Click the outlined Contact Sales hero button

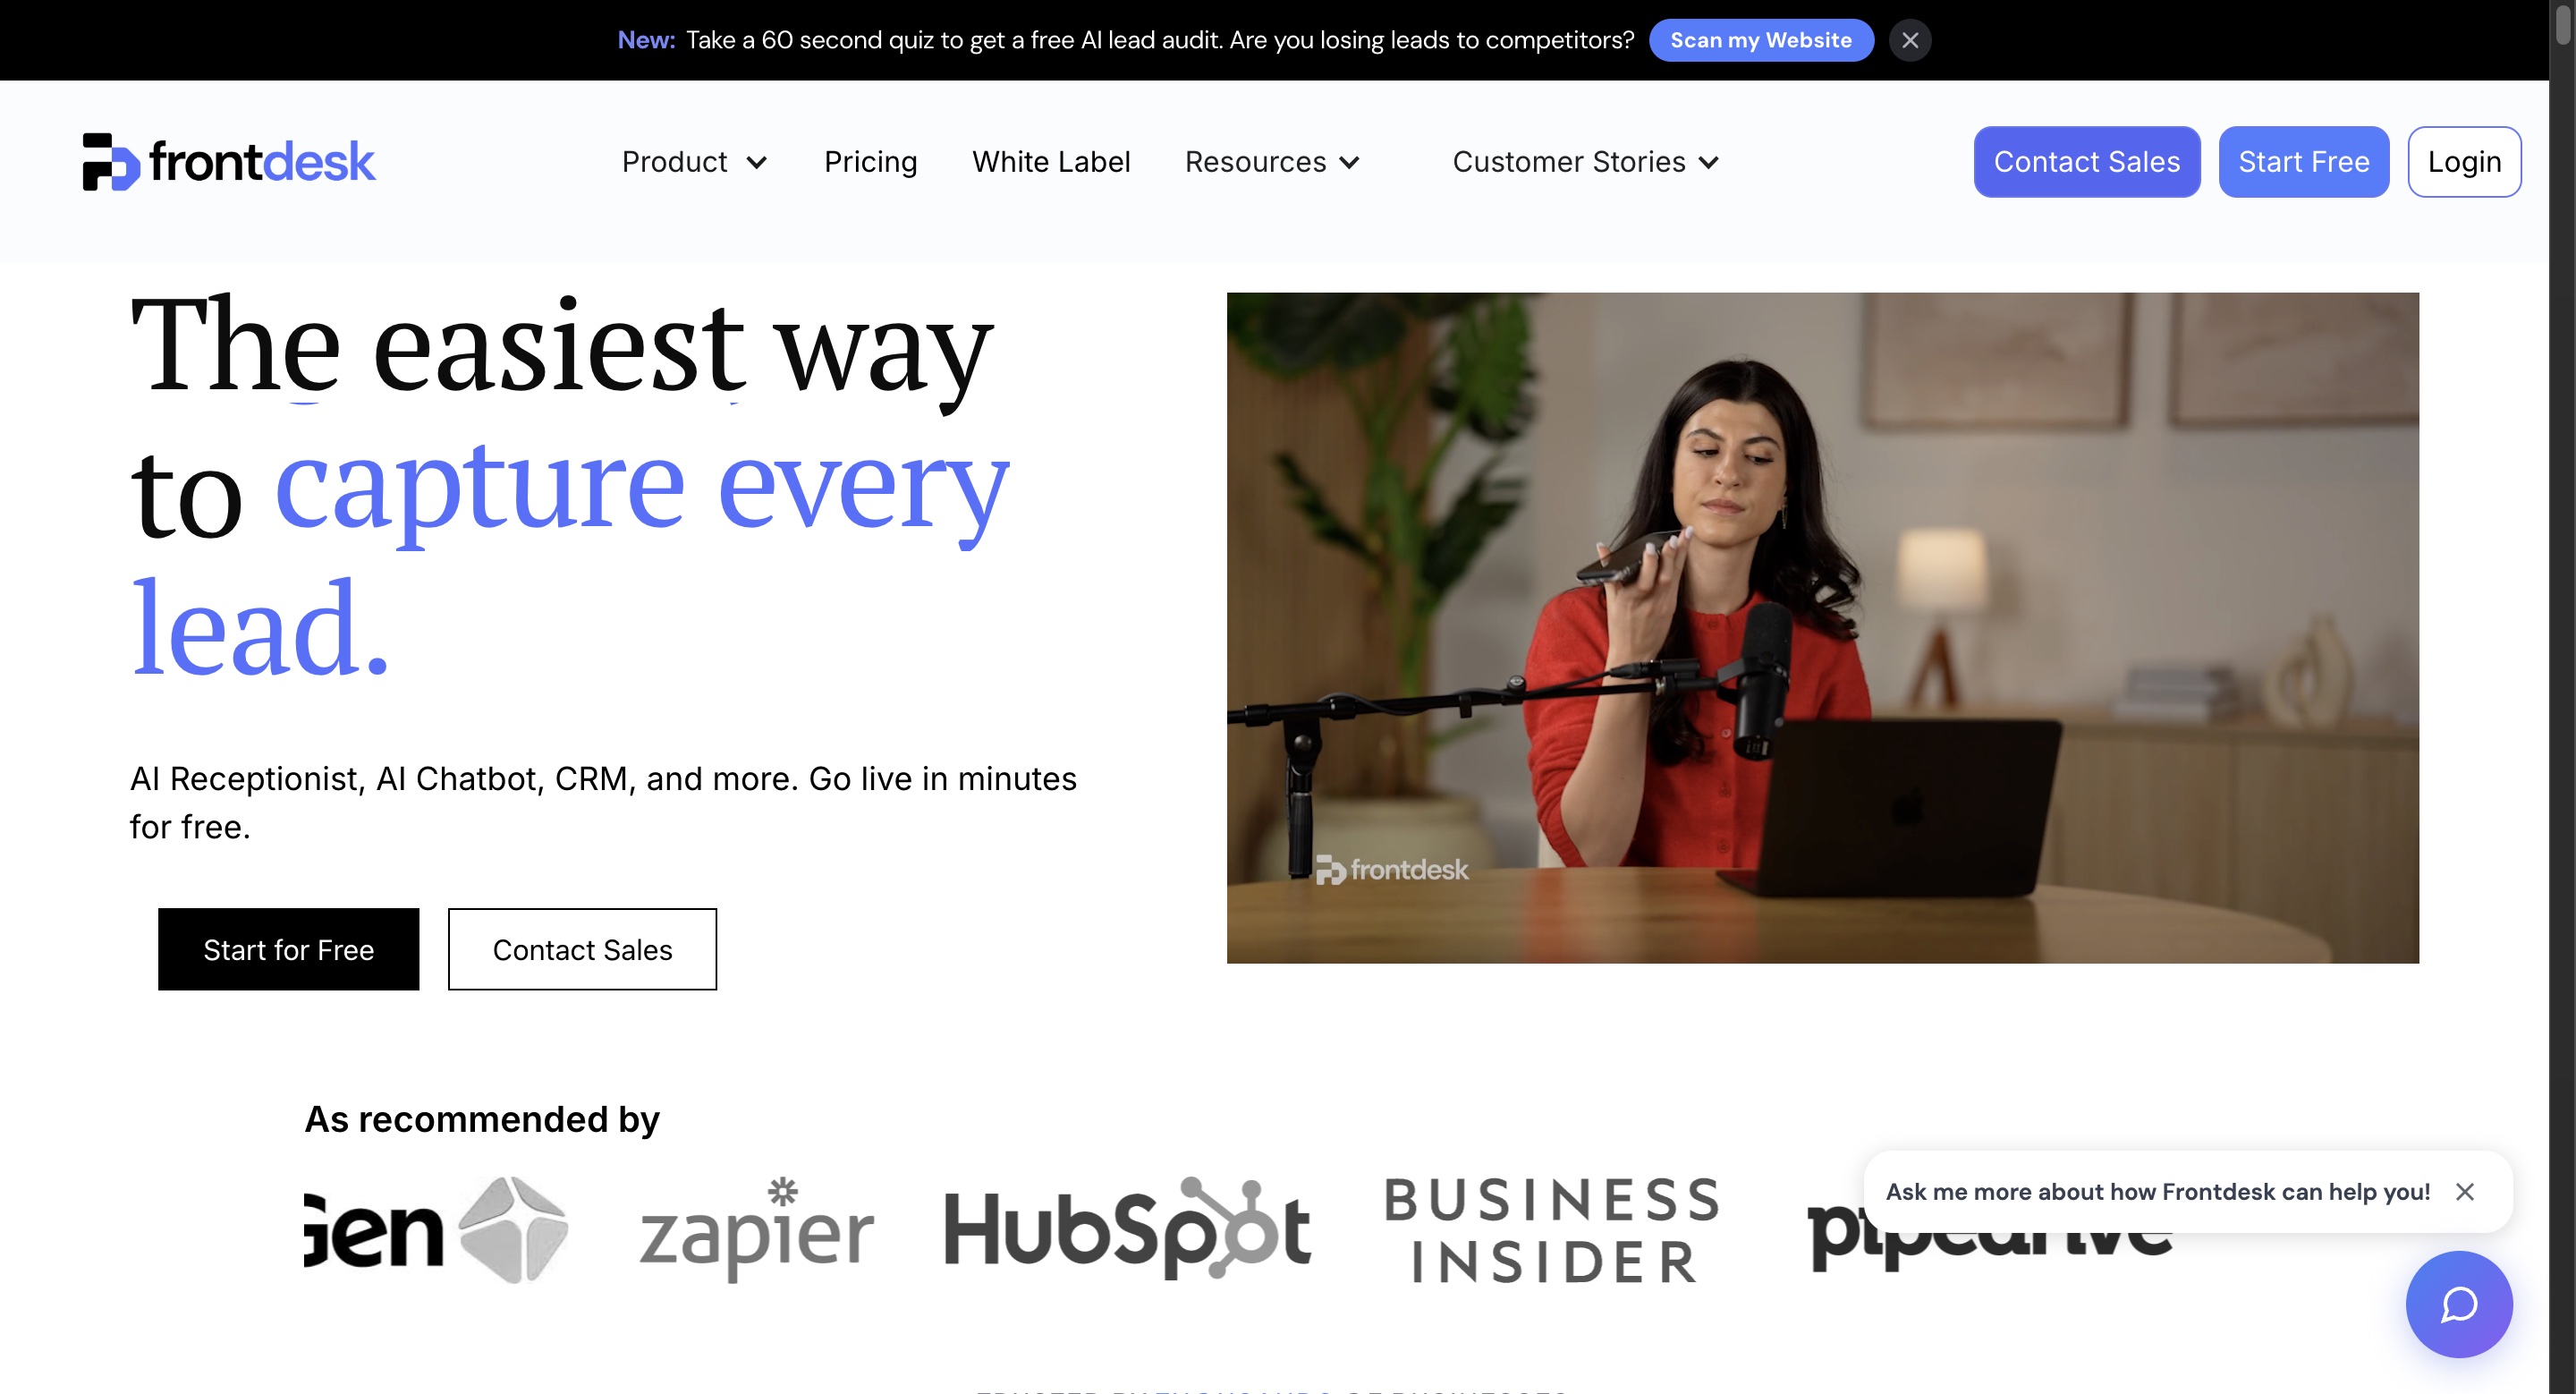click(x=582, y=949)
